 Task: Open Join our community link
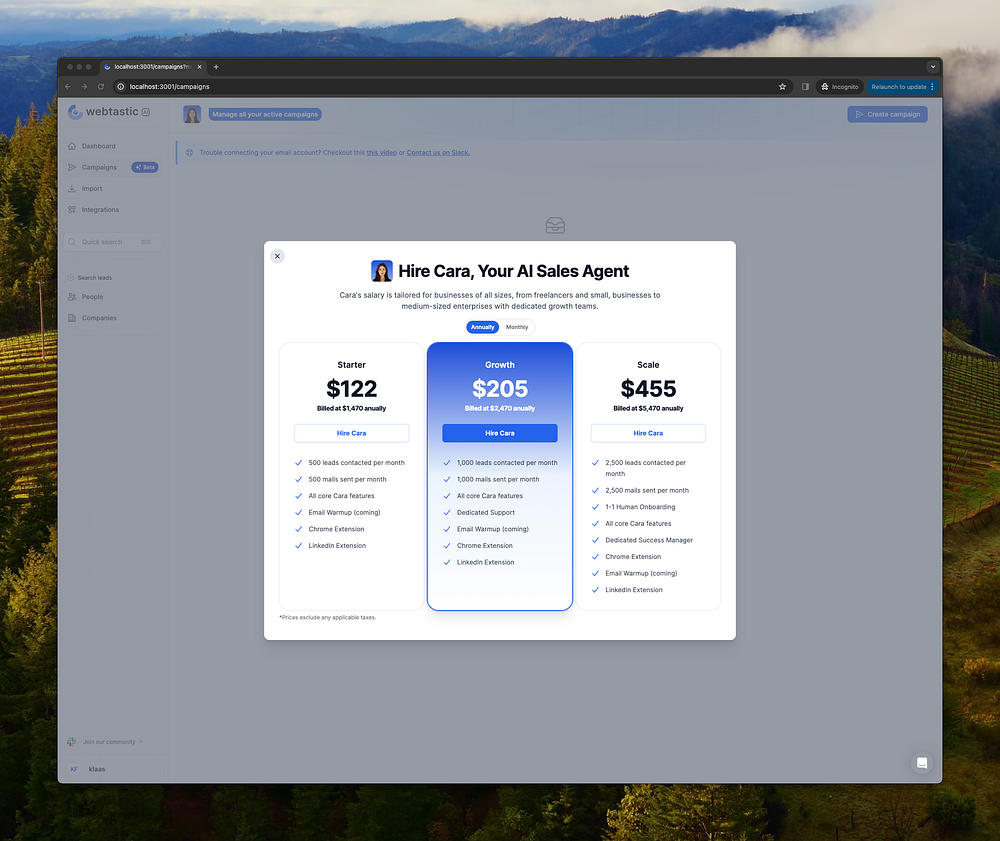pyautogui.click(x=112, y=742)
